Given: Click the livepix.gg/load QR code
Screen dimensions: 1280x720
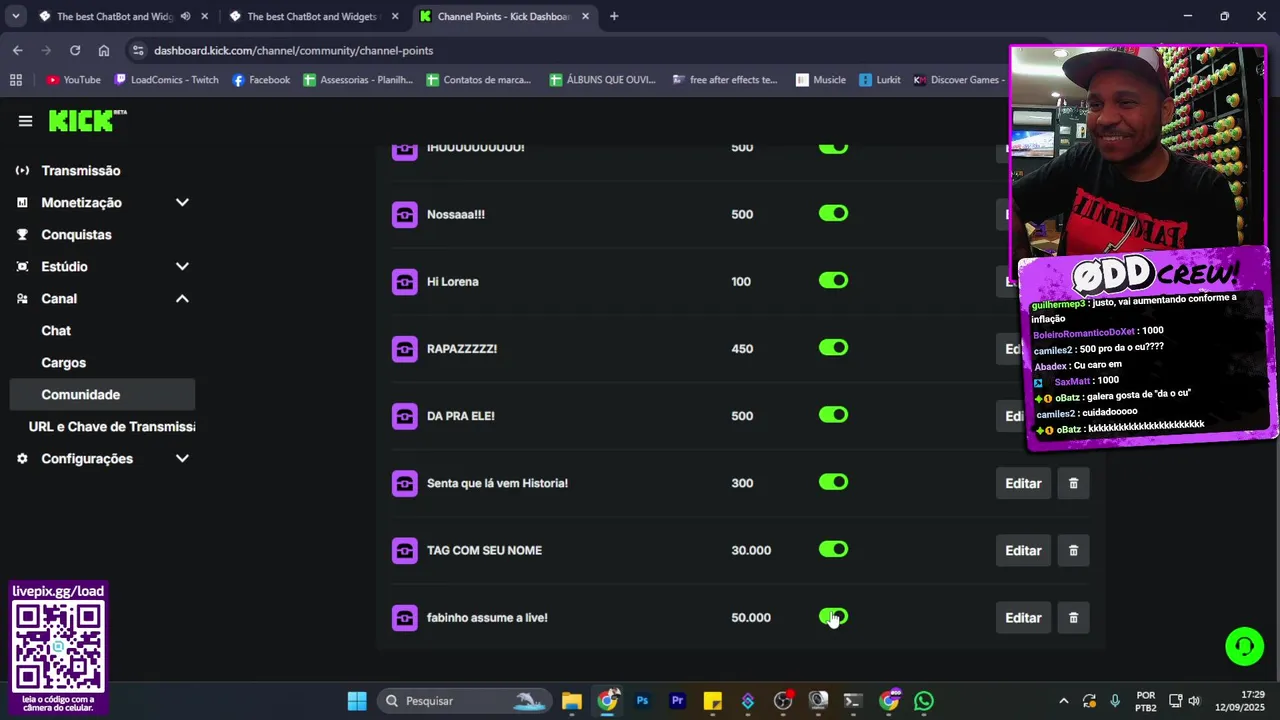Looking at the screenshot, I should click(x=58, y=647).
